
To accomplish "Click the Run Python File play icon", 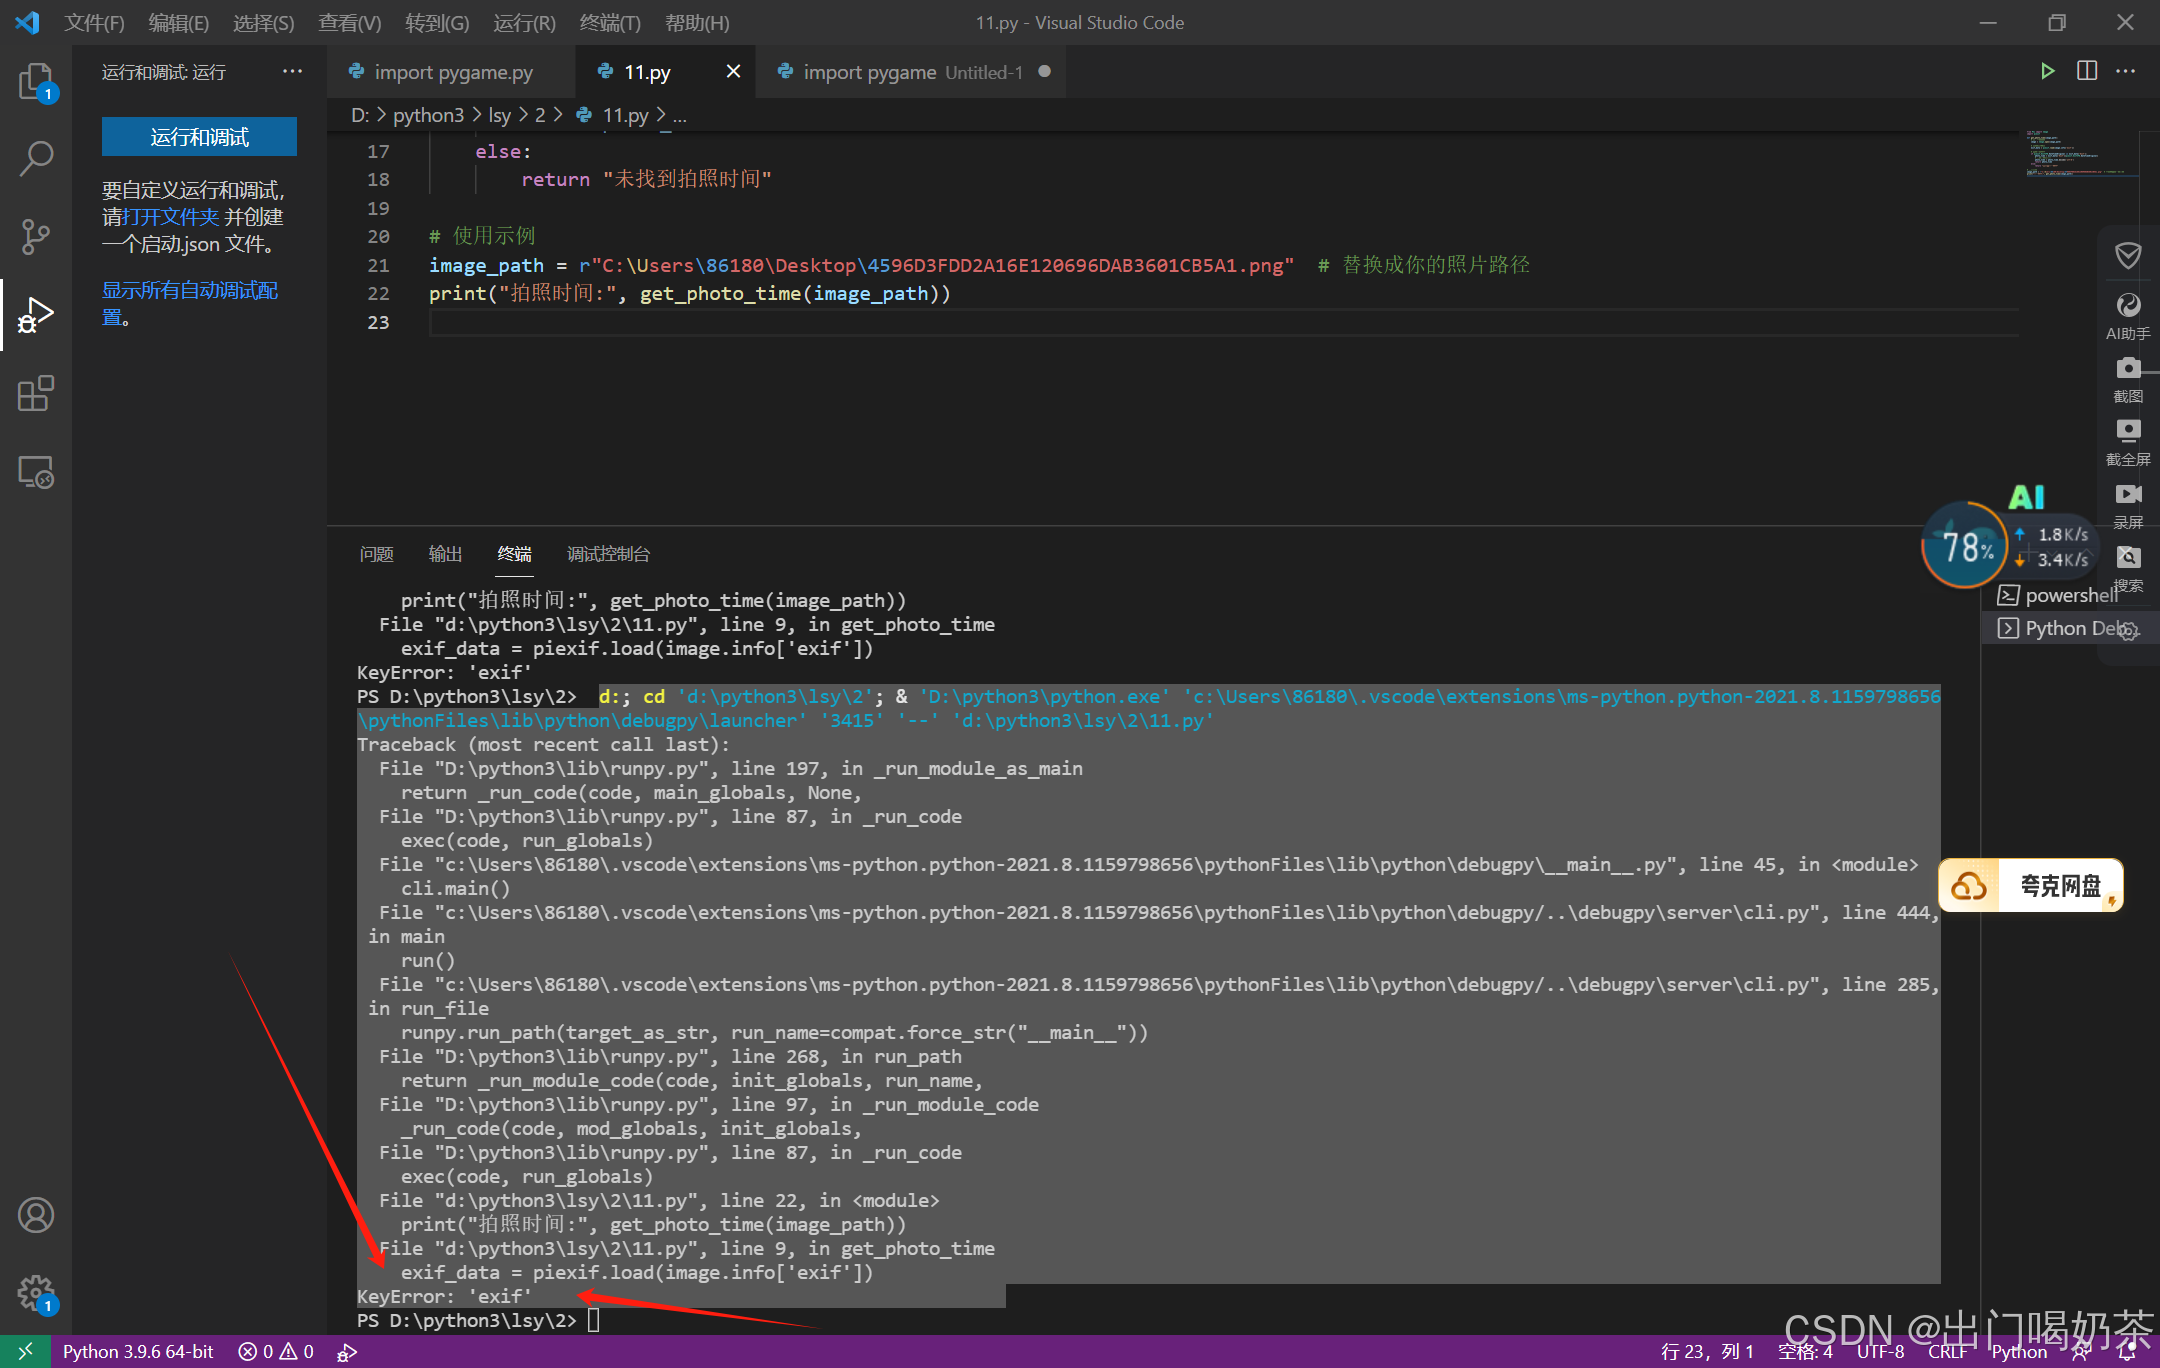I will (x=2047, y=71).
